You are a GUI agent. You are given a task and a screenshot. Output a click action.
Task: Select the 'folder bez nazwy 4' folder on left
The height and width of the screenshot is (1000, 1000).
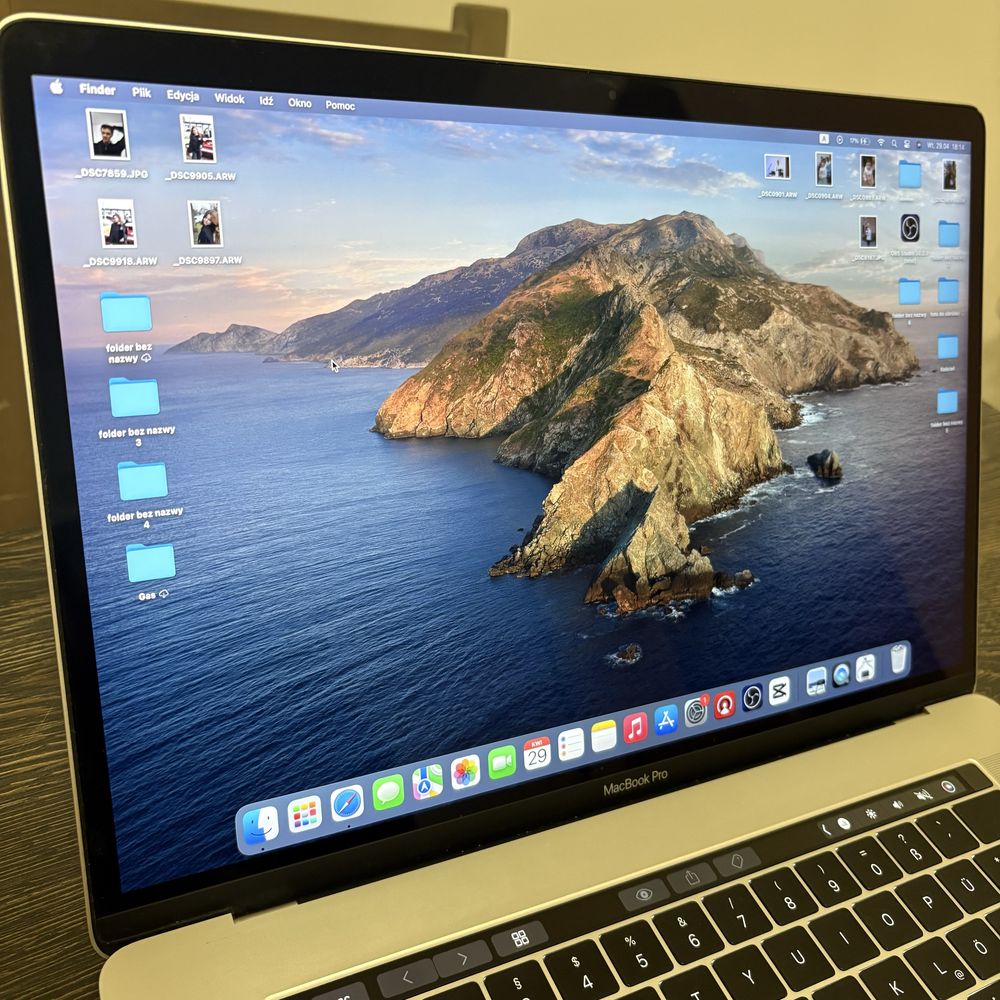(x=143, y=481)
